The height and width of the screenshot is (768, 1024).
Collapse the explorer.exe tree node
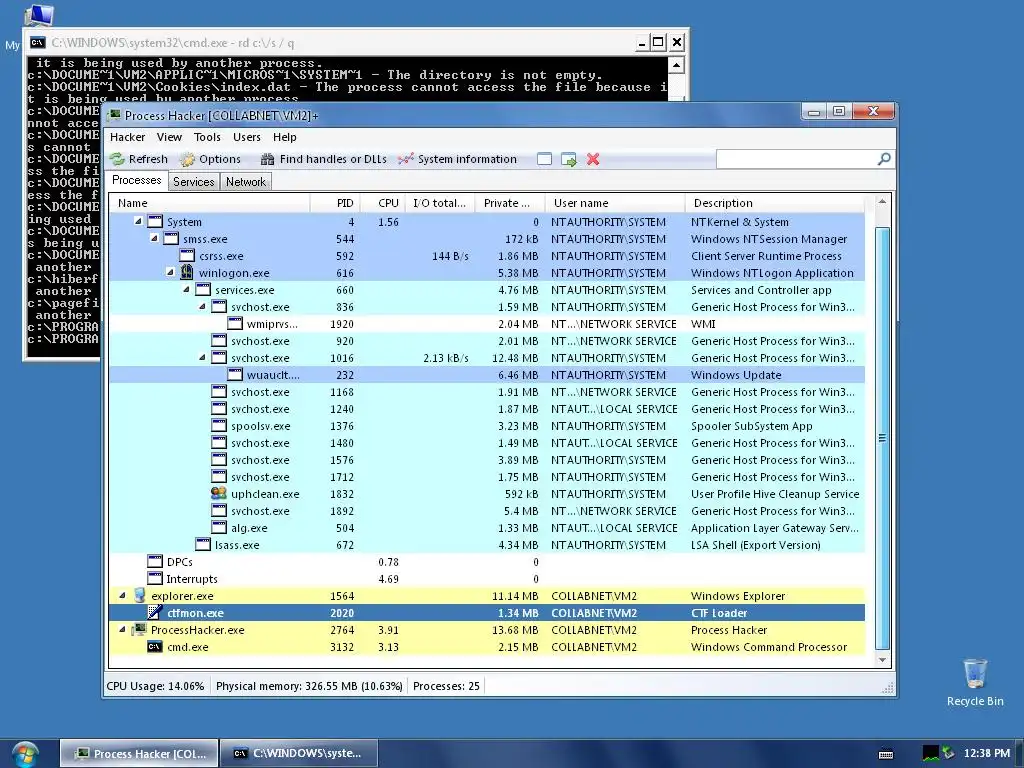click(122, 595)
